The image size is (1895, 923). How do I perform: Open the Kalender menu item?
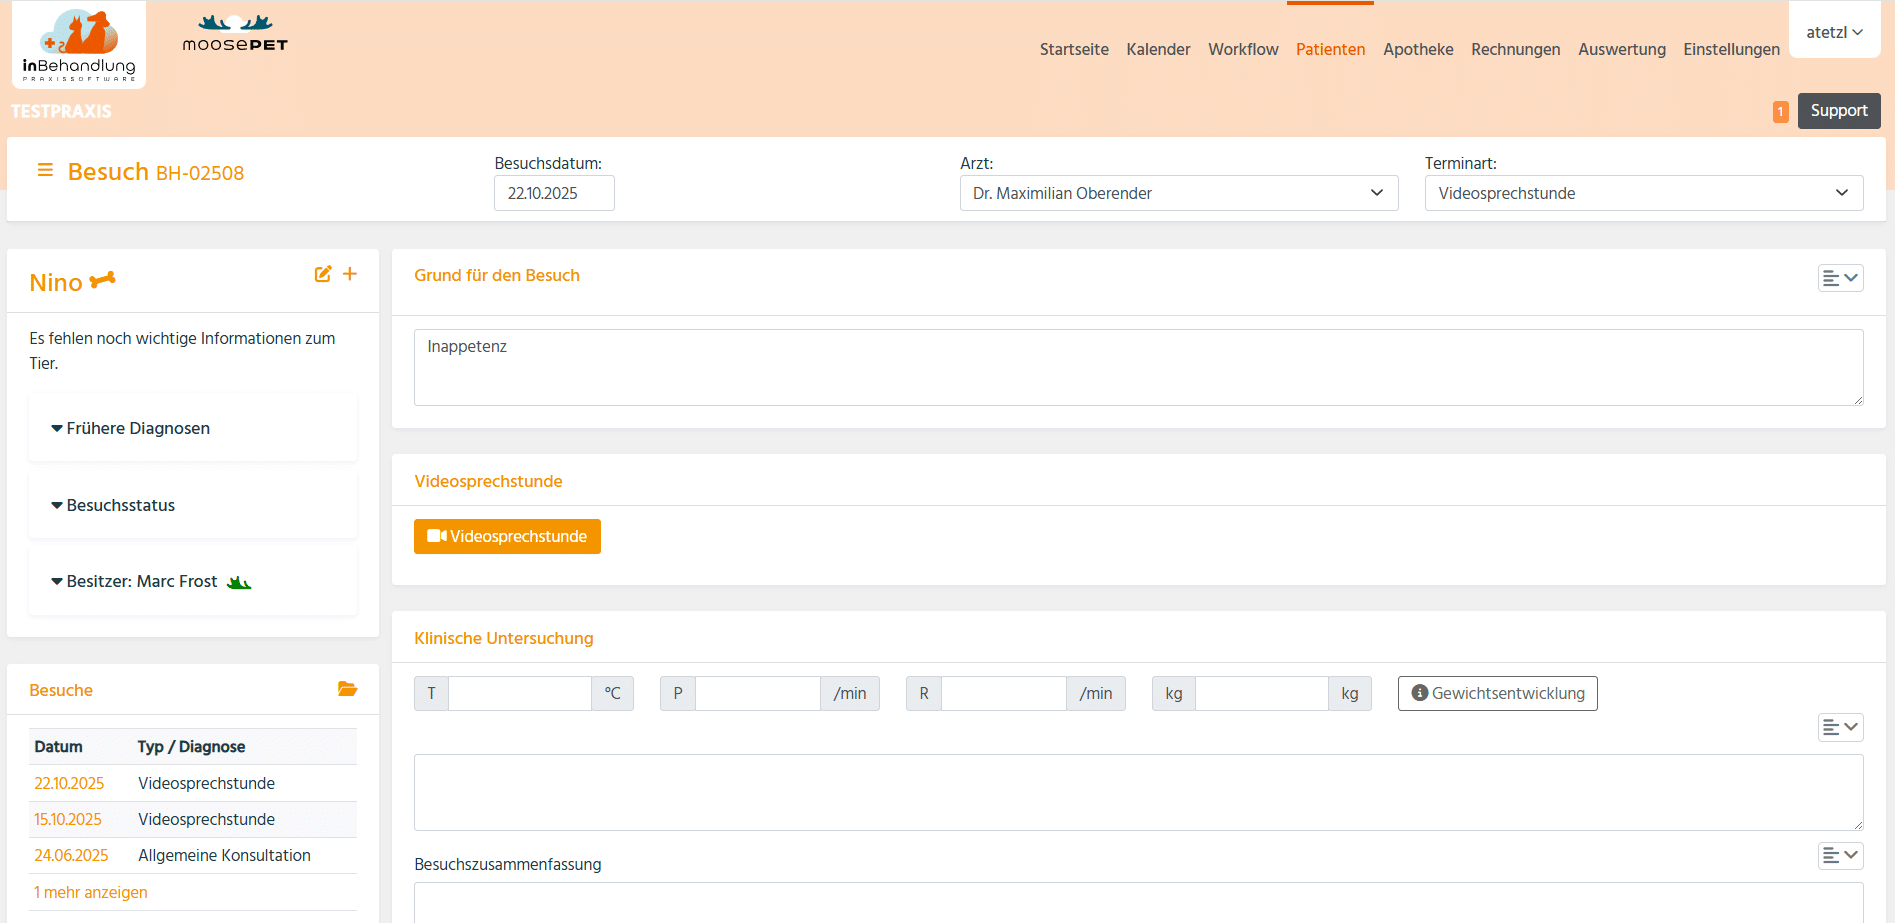click(1158, 49)
